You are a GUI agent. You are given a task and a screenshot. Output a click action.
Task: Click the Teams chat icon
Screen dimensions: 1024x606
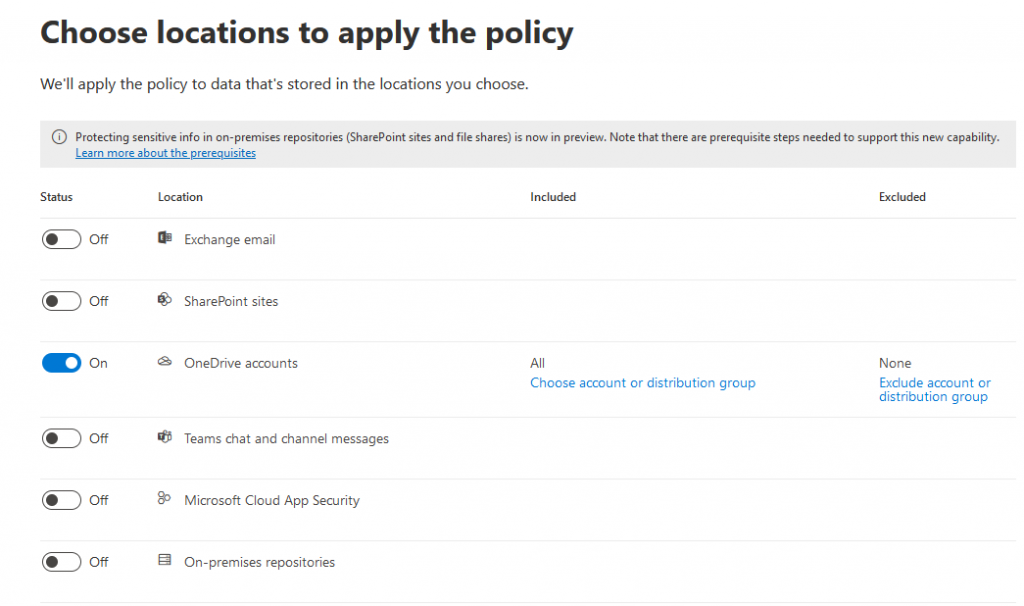point(165,438)
